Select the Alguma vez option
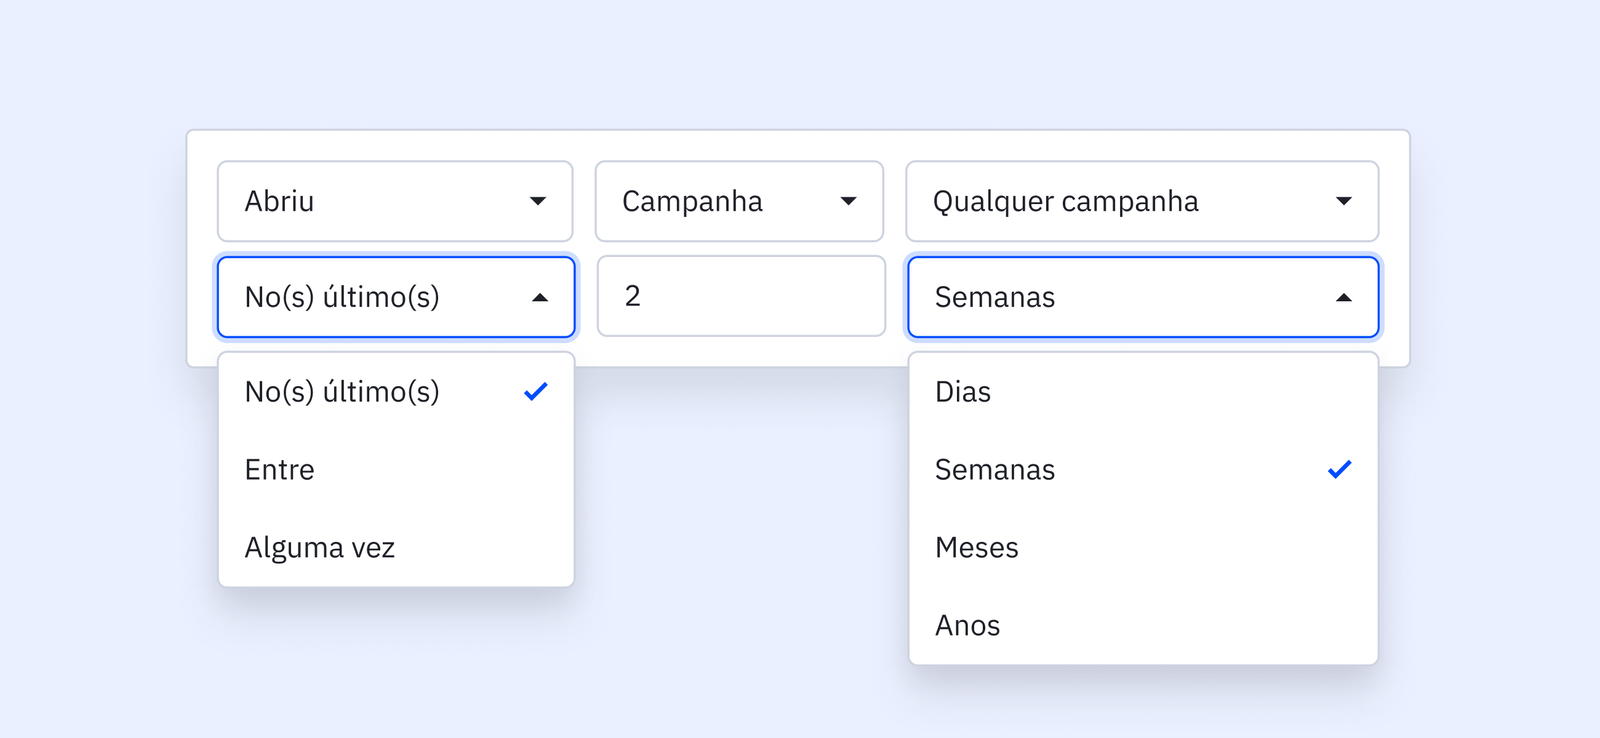Screen dimensions: 1600x738 (320, 547)
